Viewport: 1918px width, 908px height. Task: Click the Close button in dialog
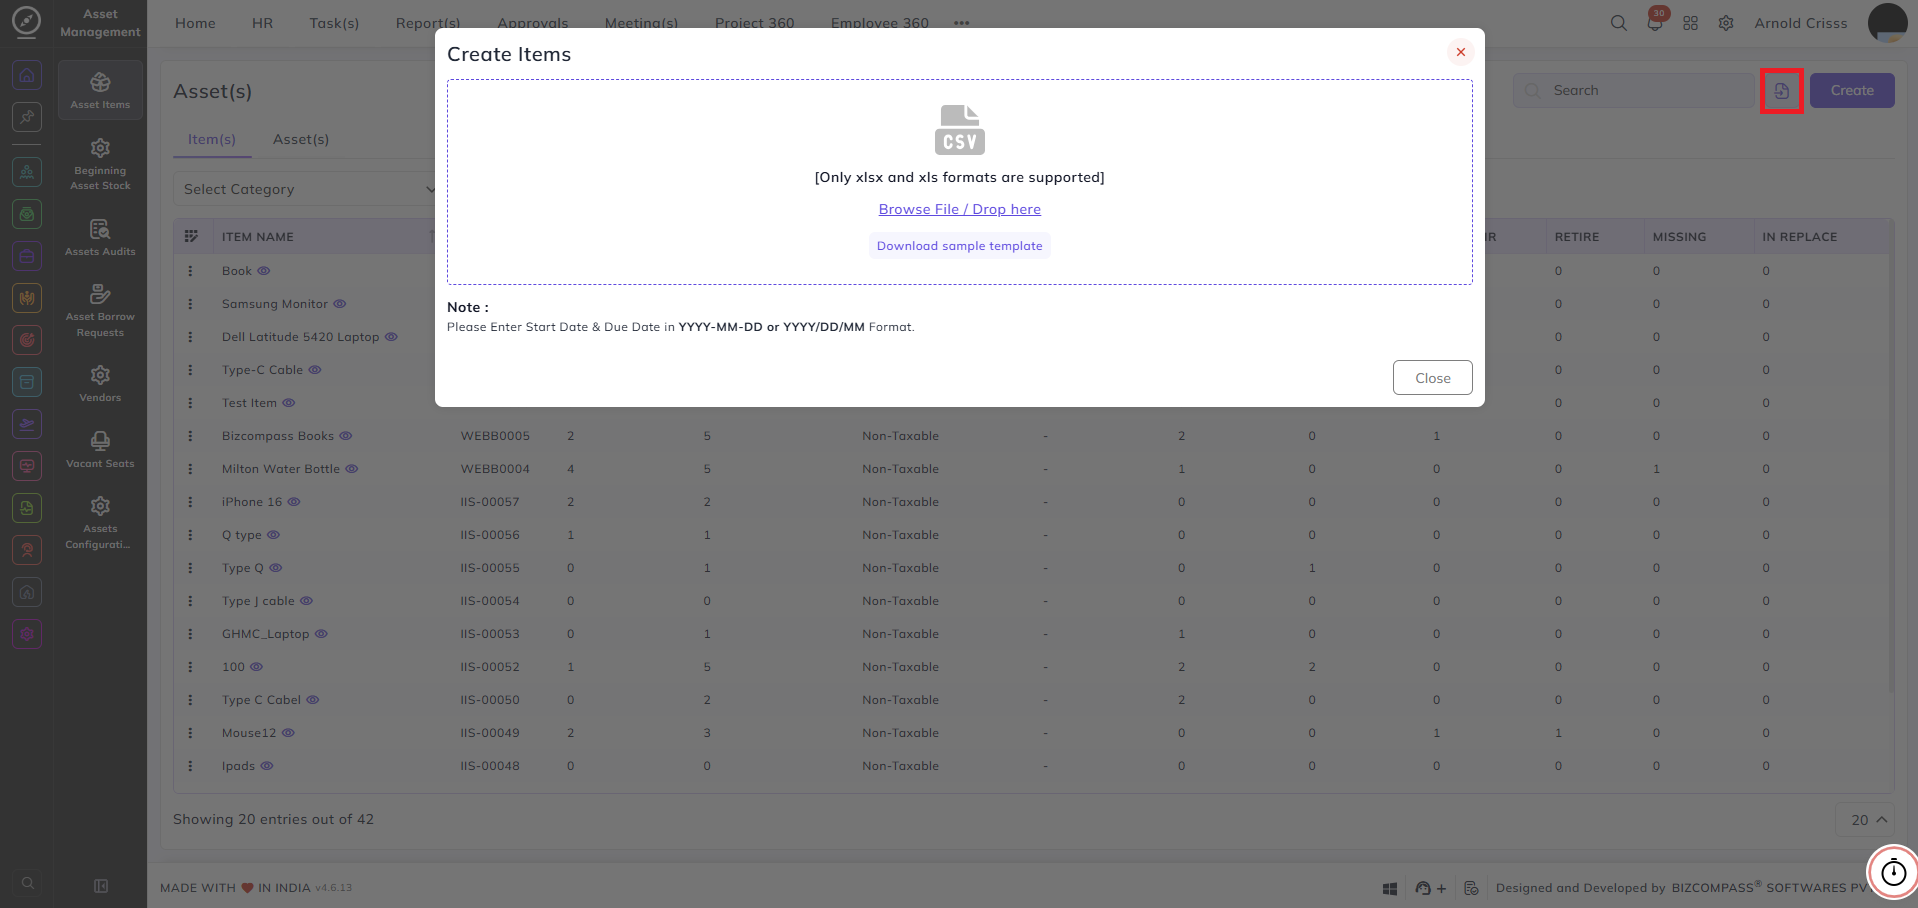click(1432, 378)
